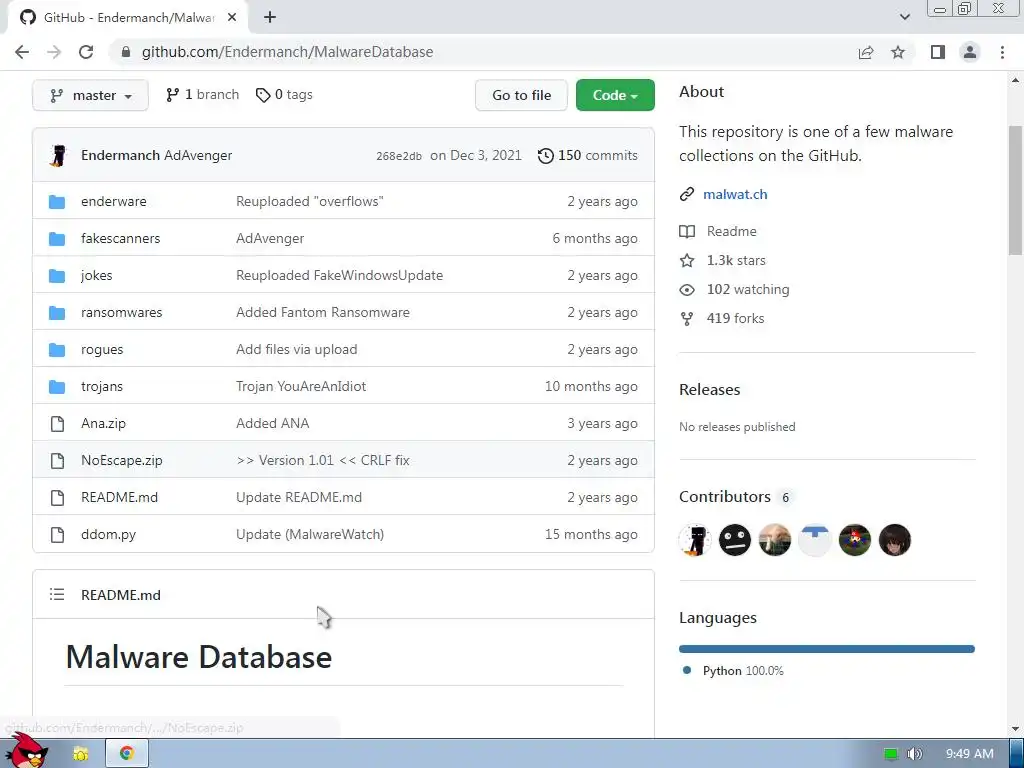The height and width of the screenshot is (768, 1024).
Task: Click the trojans folder icon
Action: click(57, 387)
